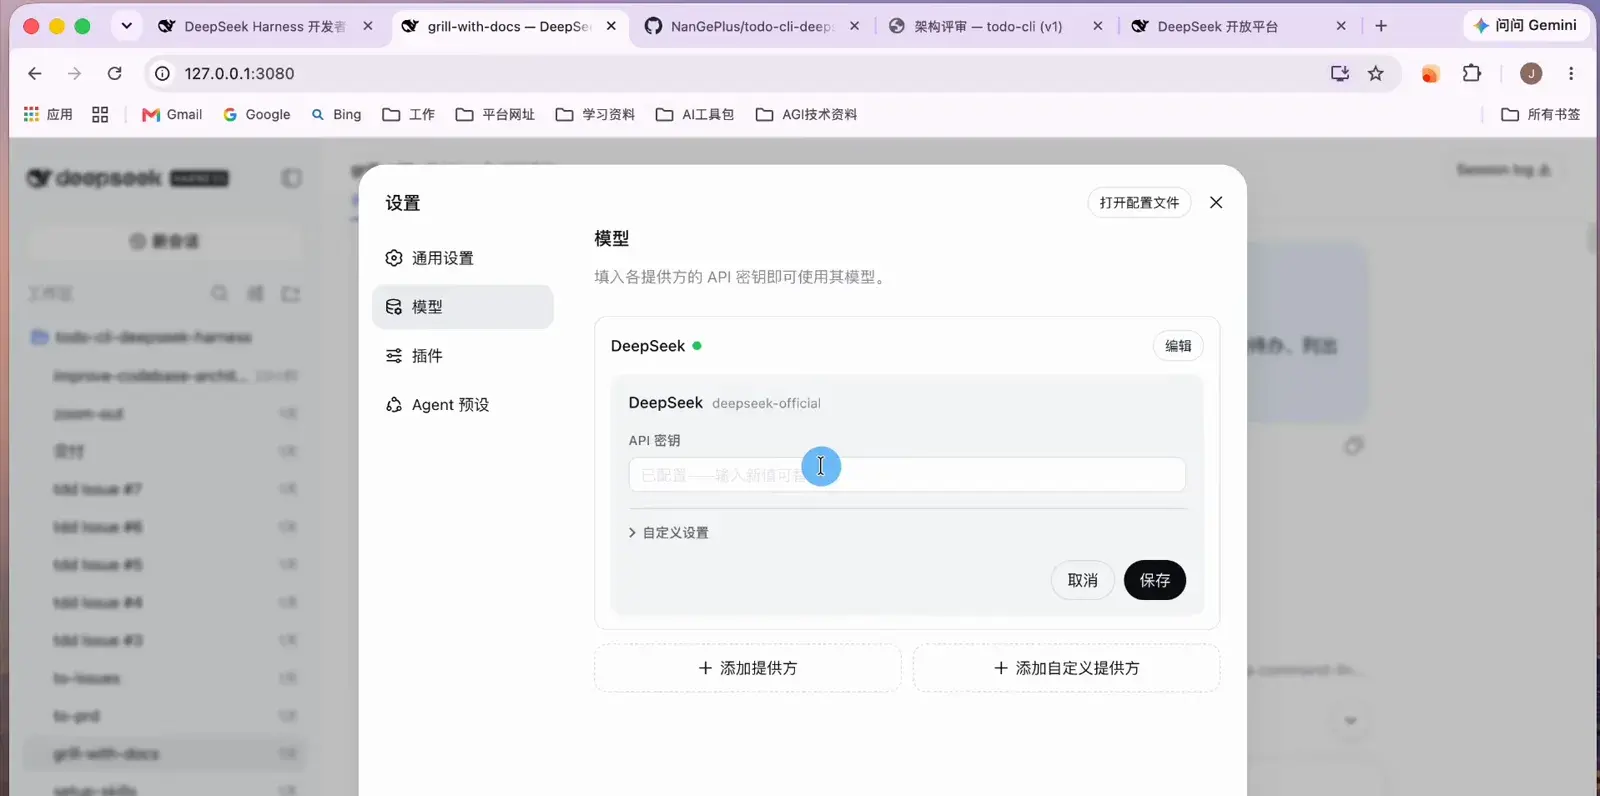
Task: Open the tab search dropdown arrow
Action: pyautogui.click(x=127, y=26)
